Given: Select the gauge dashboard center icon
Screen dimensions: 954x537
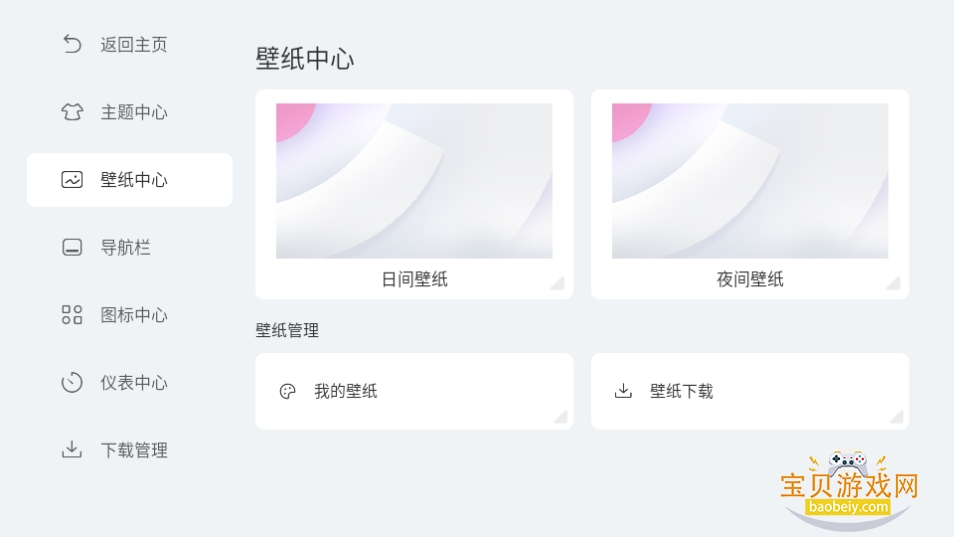Looking at the screenshot, I should click(x=72, y=382).
